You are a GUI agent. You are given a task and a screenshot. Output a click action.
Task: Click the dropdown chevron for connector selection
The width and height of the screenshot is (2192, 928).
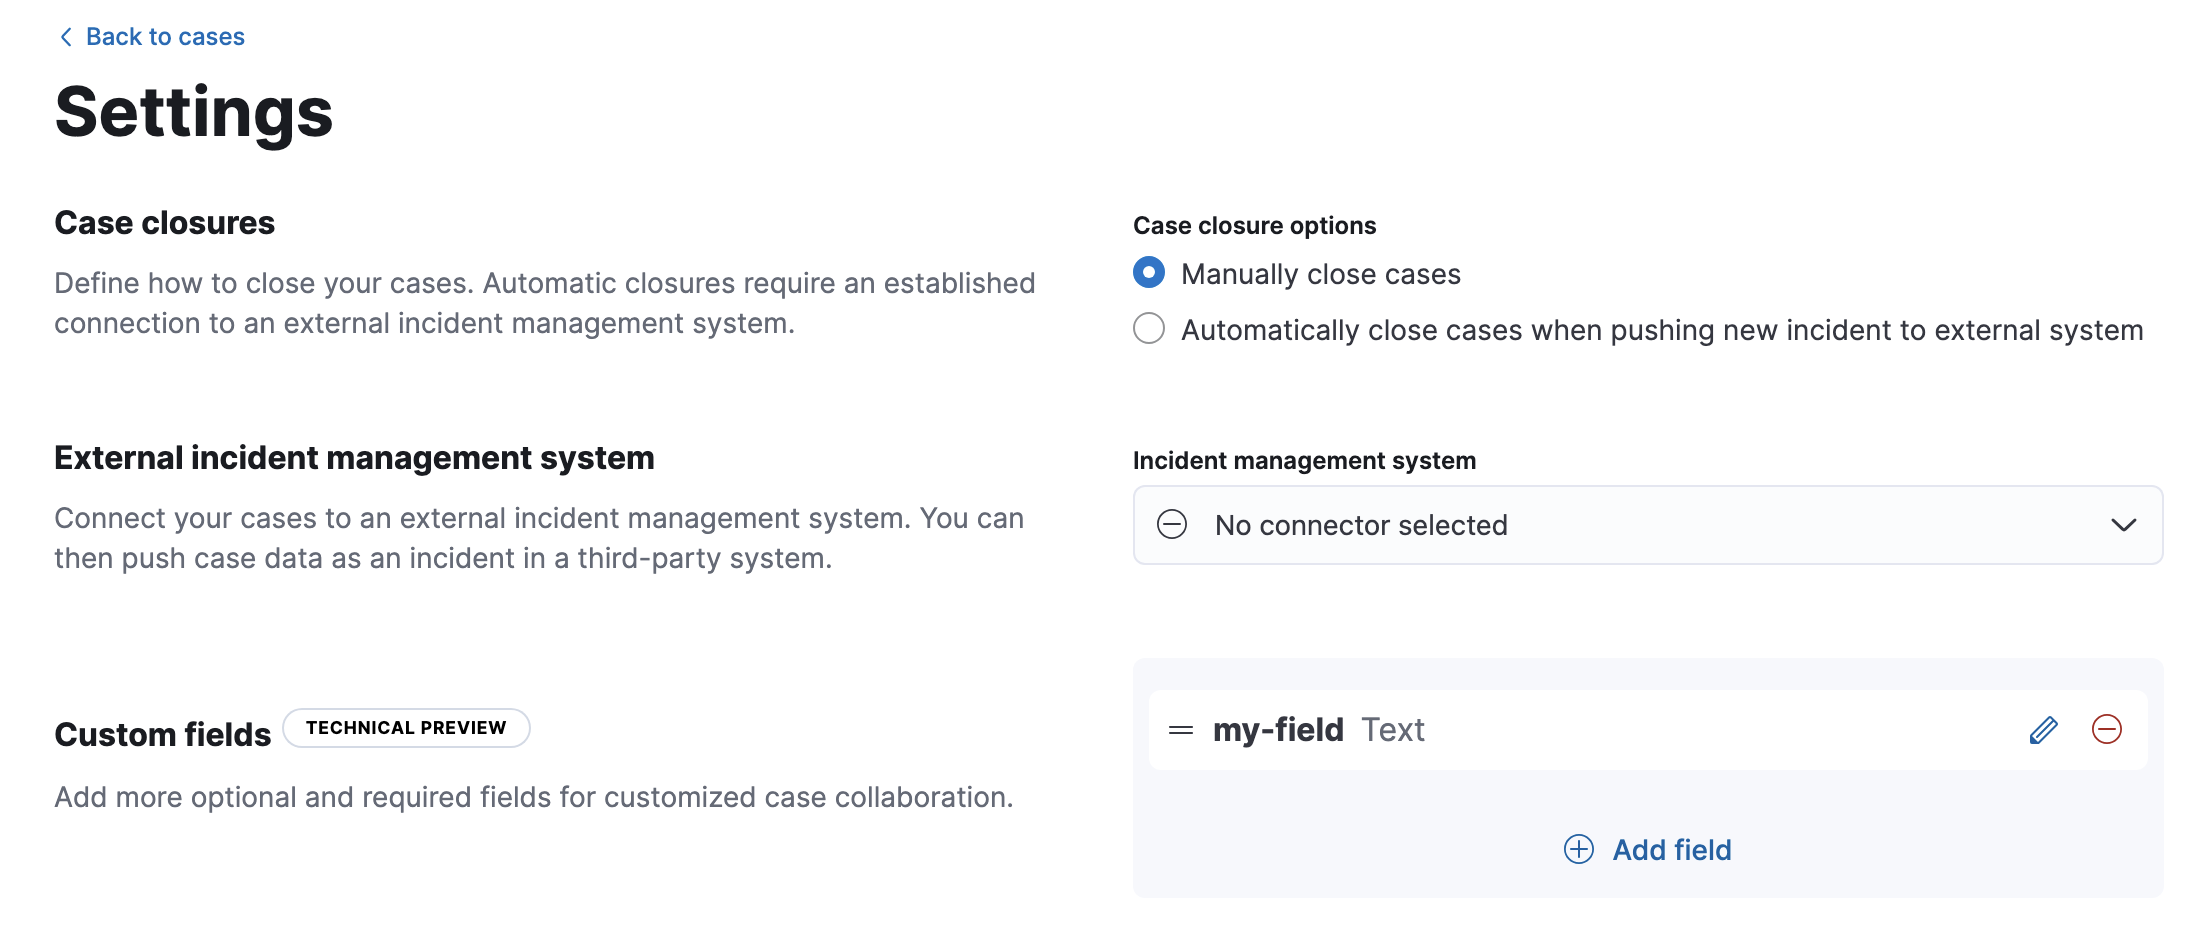2125,524
